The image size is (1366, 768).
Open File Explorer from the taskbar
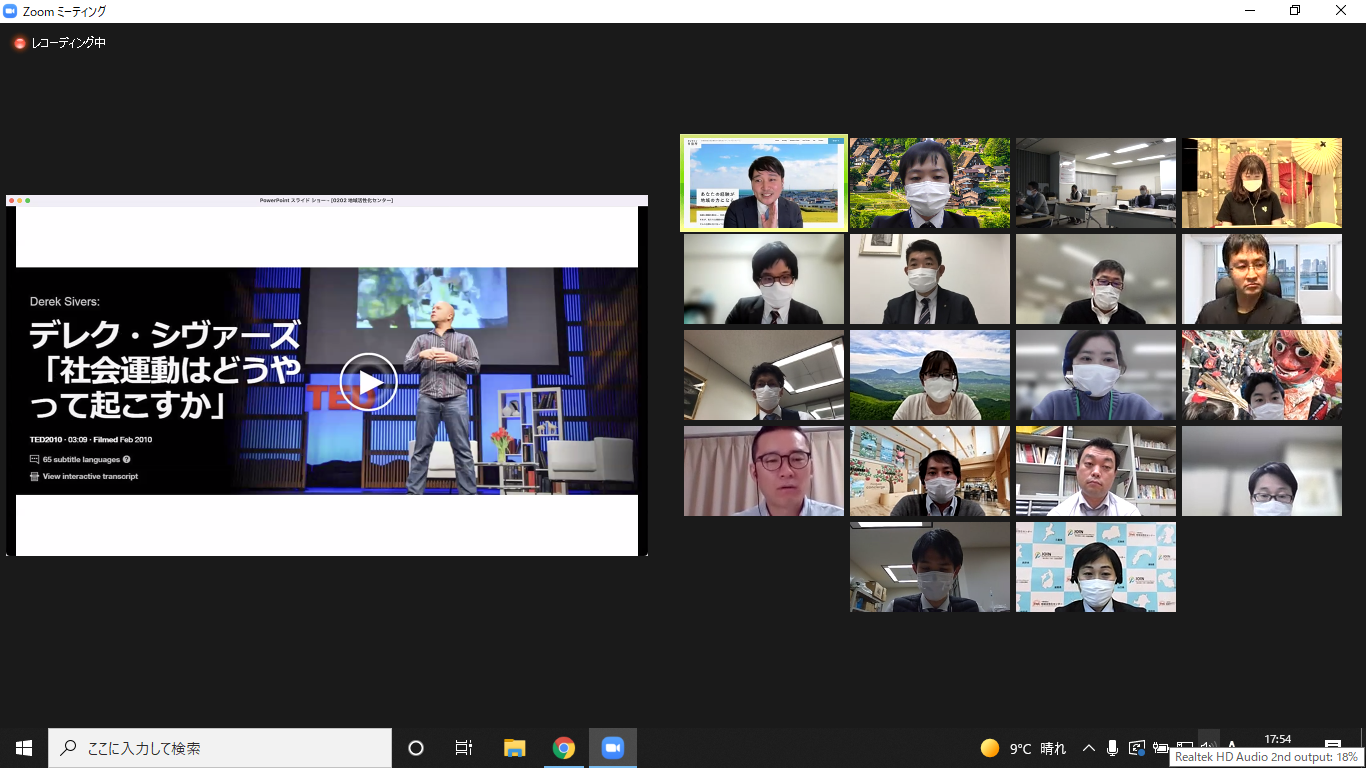(x=515, y=748)
